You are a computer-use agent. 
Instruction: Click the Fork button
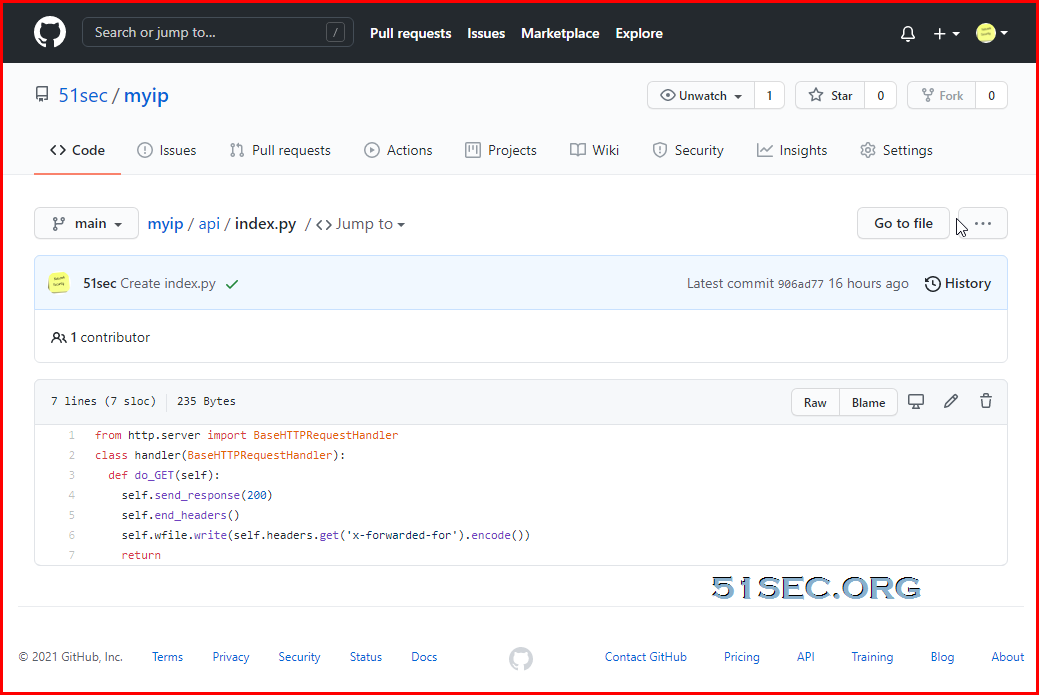pyautogui.click(x=942, y=95)
